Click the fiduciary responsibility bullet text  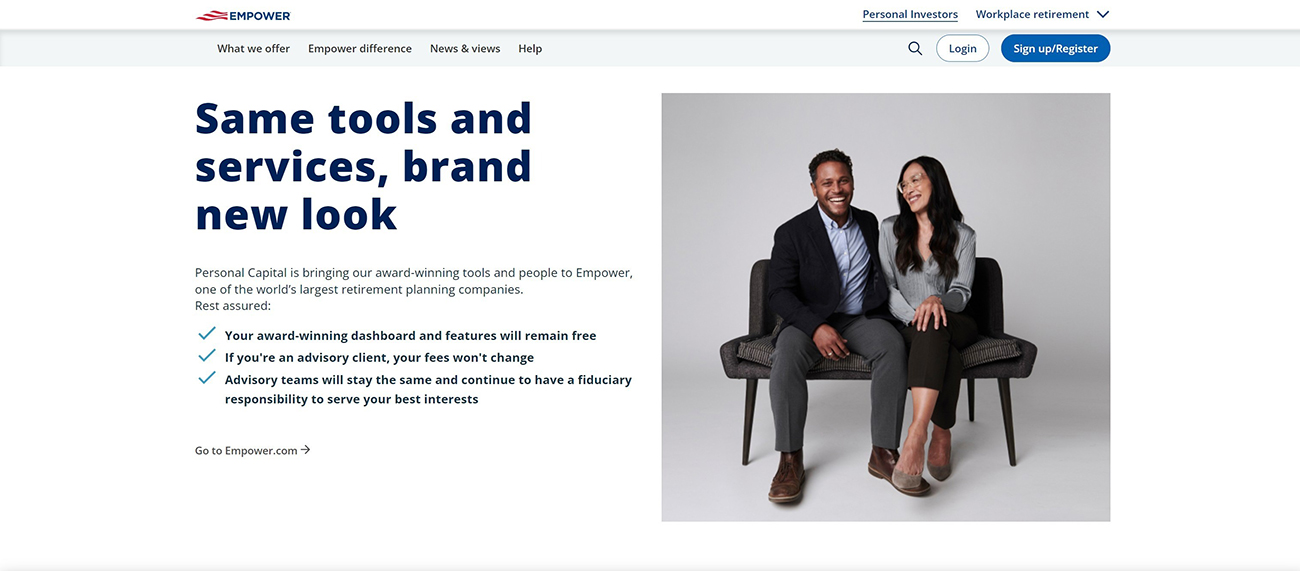point(428,389)
